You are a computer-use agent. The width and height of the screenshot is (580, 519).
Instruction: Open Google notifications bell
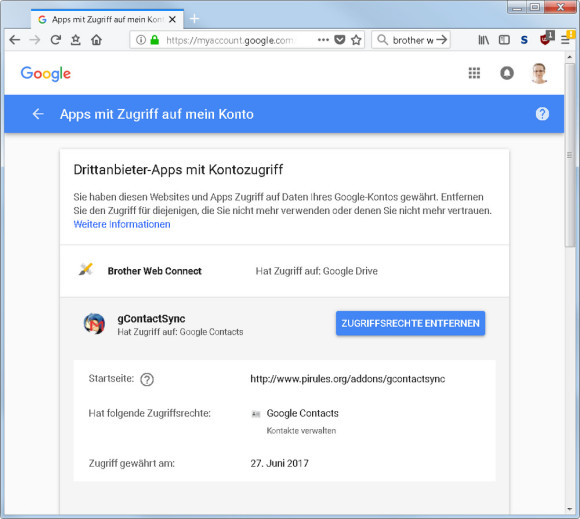[x=507, y=73]
